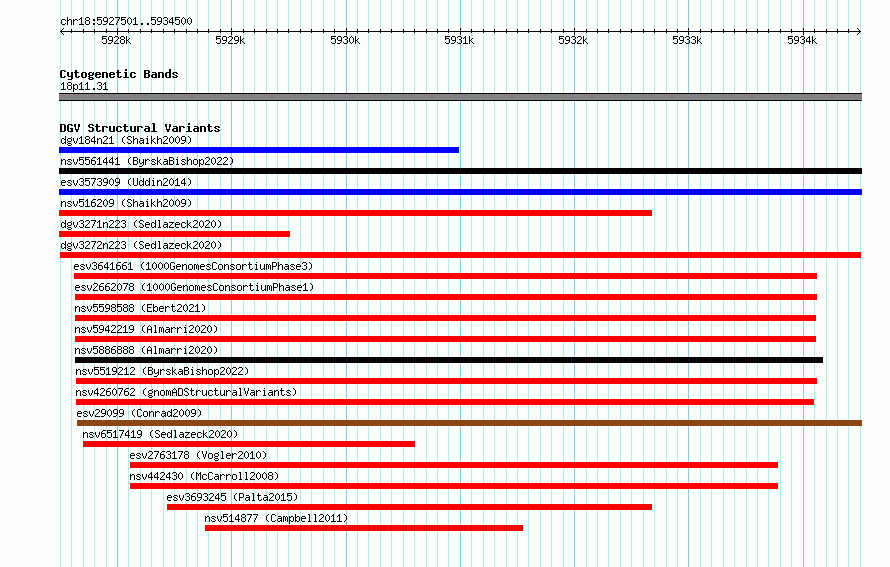Screen dimensions: 890x567
Task: Click the grey 18p11.31 cytogenetic band bar
Action: pyautogui.click(x=460, y=97)
